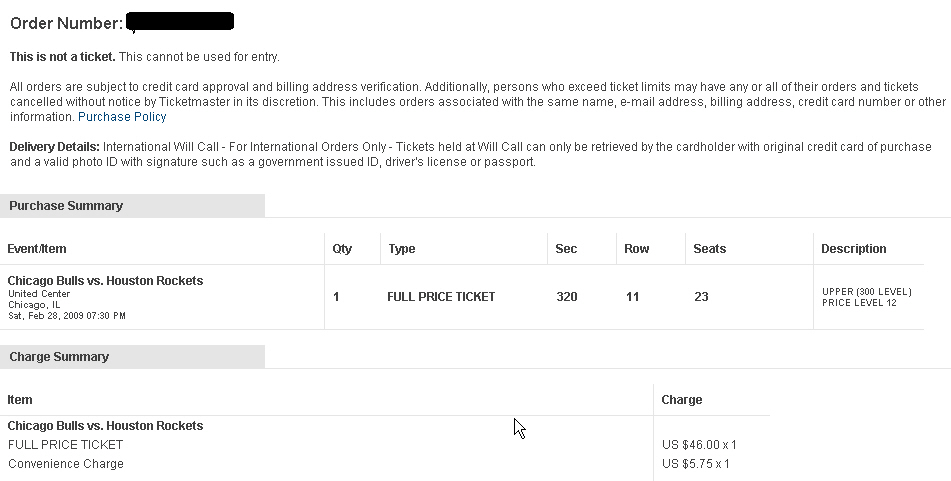Click the Event/Item column header
The width and height of the screenshot is (951, 481).
click(37, 249)
